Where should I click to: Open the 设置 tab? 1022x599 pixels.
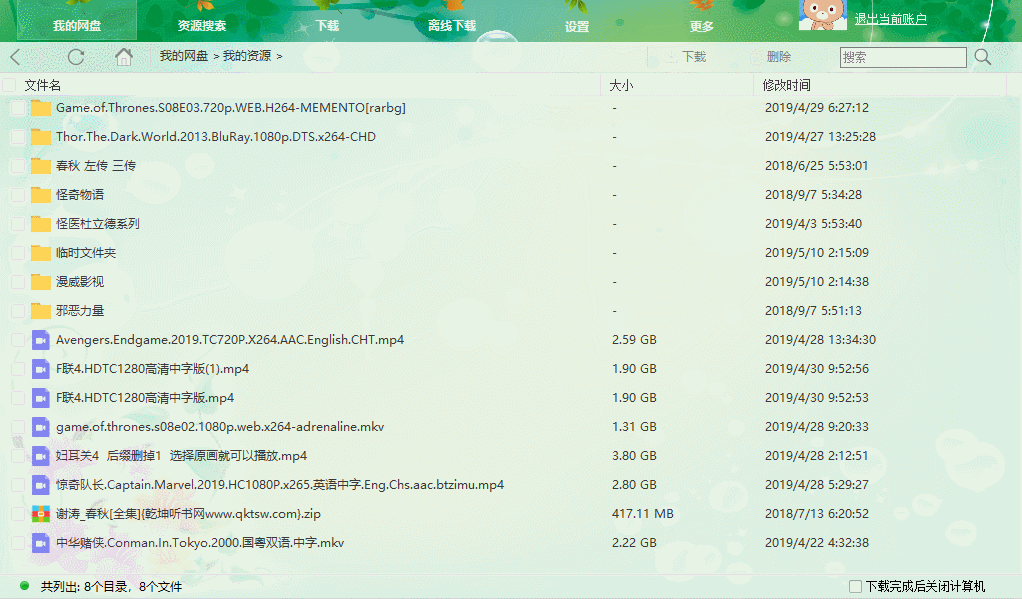click(577, 26)
